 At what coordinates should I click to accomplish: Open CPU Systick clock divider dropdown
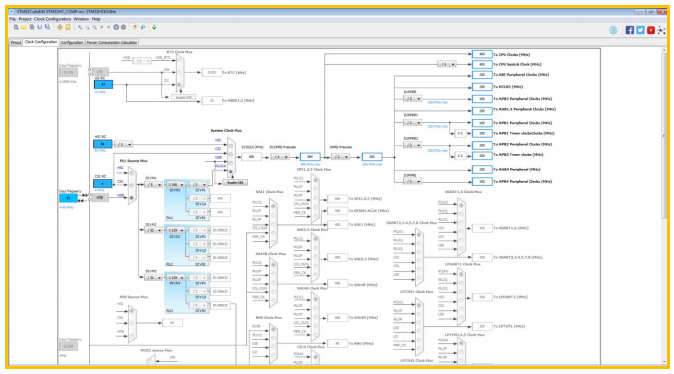447,64
